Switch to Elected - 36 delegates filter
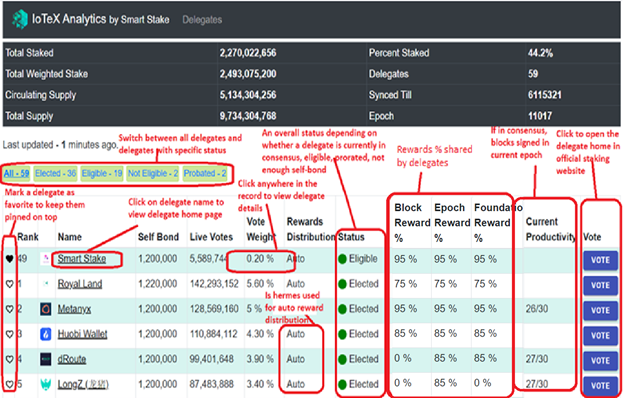The width and height of the screenshot is (624, 398). coord(55,174)
